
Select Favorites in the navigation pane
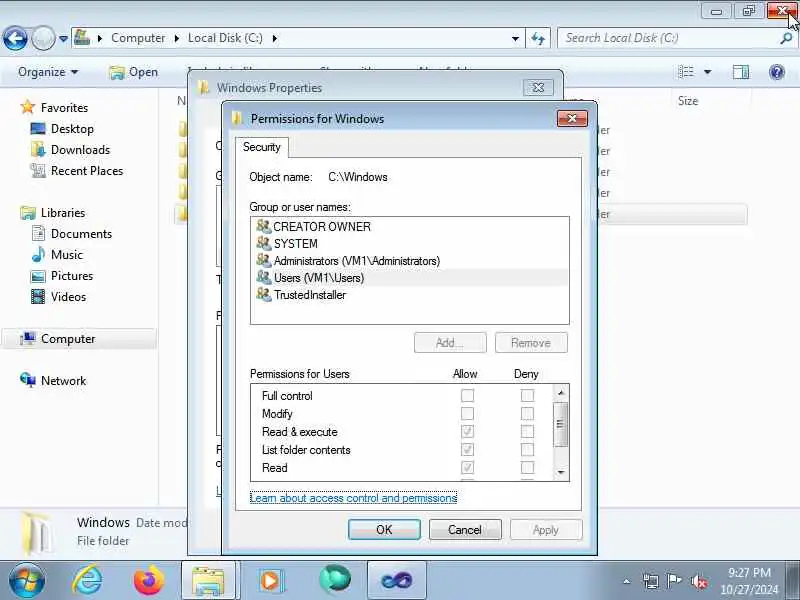pyautogui.click(x=54, y=108)
